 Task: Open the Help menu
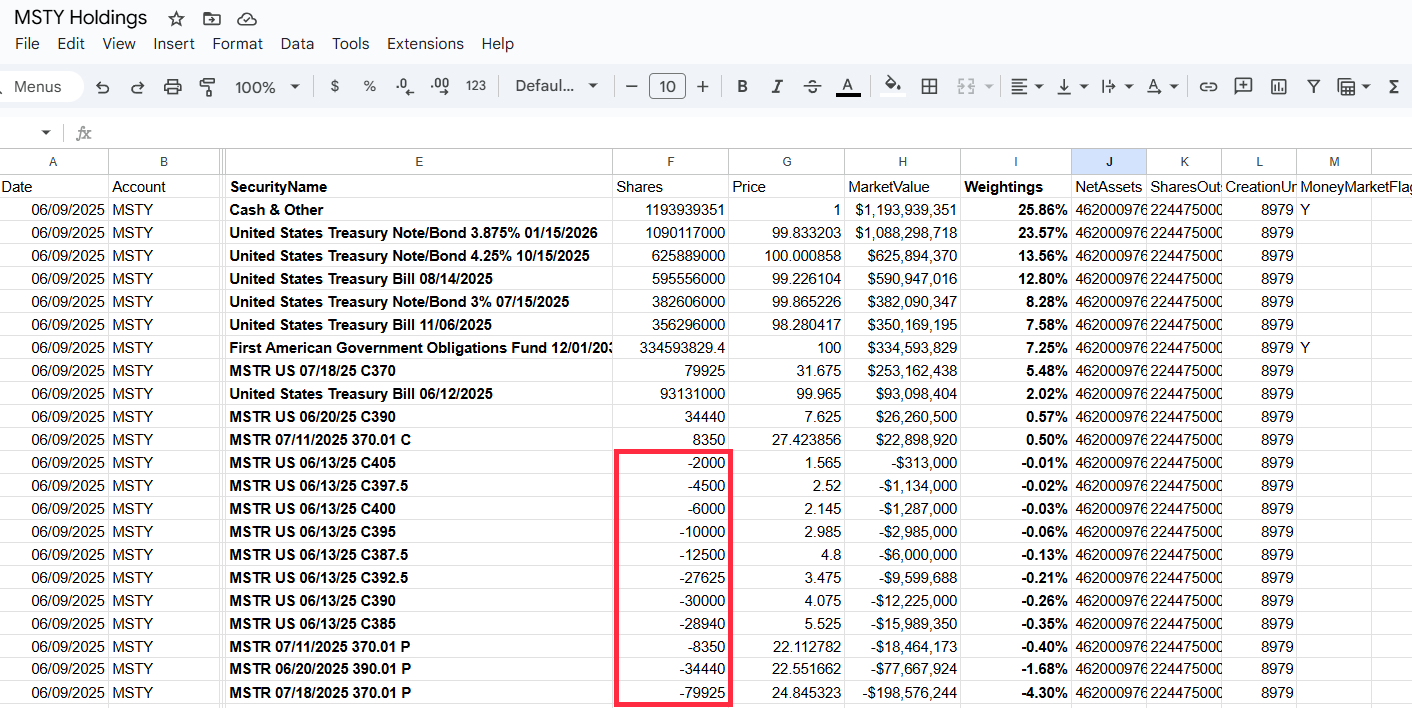point(497,44)
